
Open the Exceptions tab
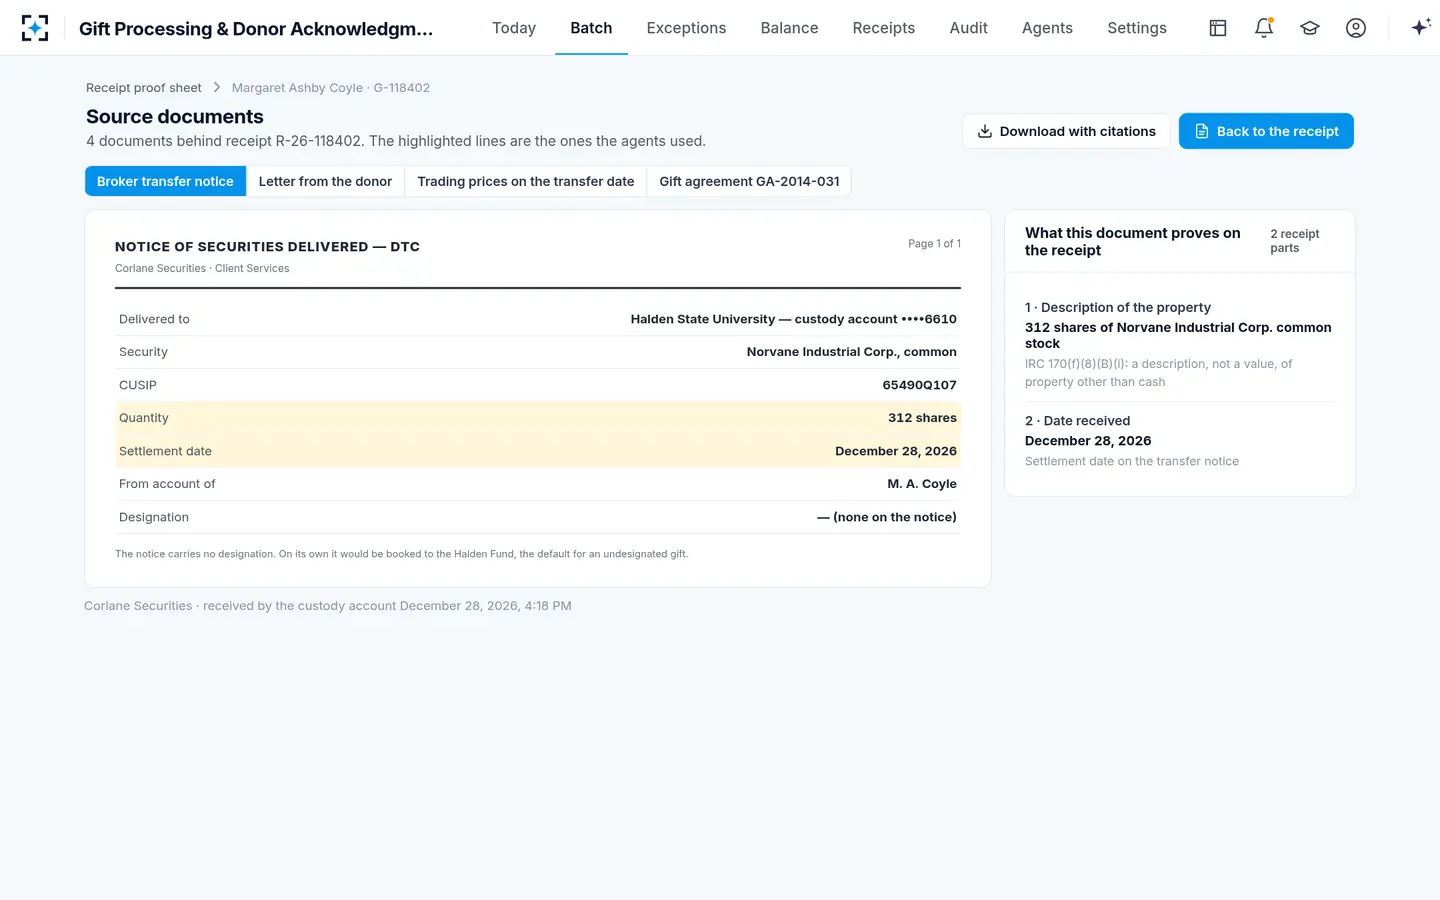coord(686,28)
